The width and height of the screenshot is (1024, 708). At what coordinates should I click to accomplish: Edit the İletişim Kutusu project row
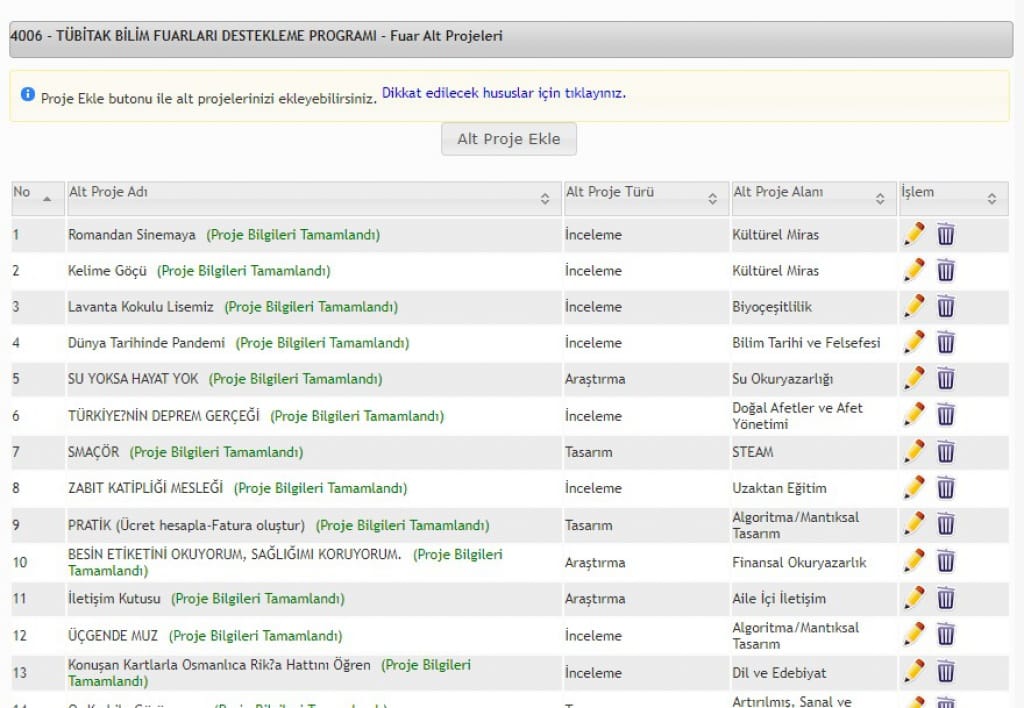[x=914, y=598]
